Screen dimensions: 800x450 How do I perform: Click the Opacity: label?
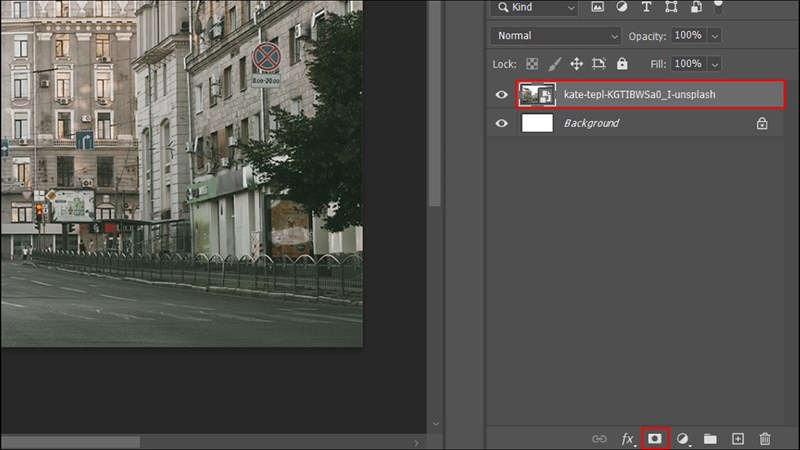[x=647, y=36]
